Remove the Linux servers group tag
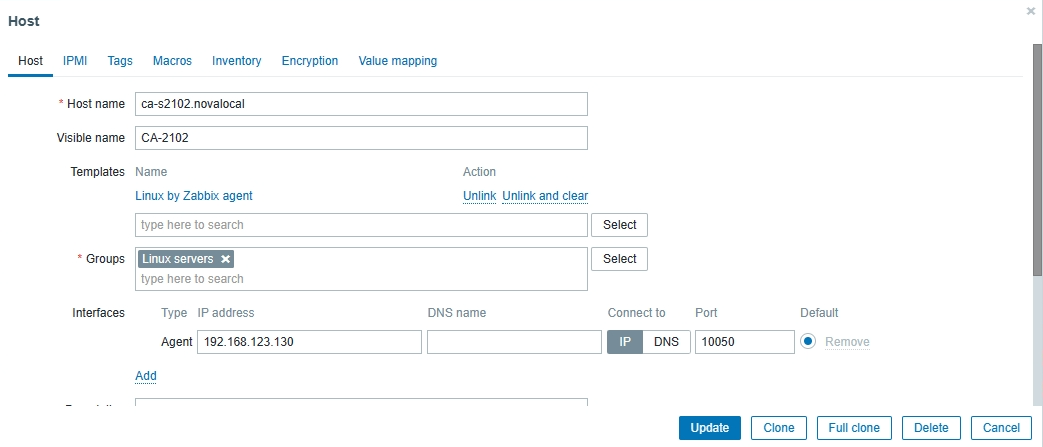This screenshot has width=1043, height=447. coord(225,259)
